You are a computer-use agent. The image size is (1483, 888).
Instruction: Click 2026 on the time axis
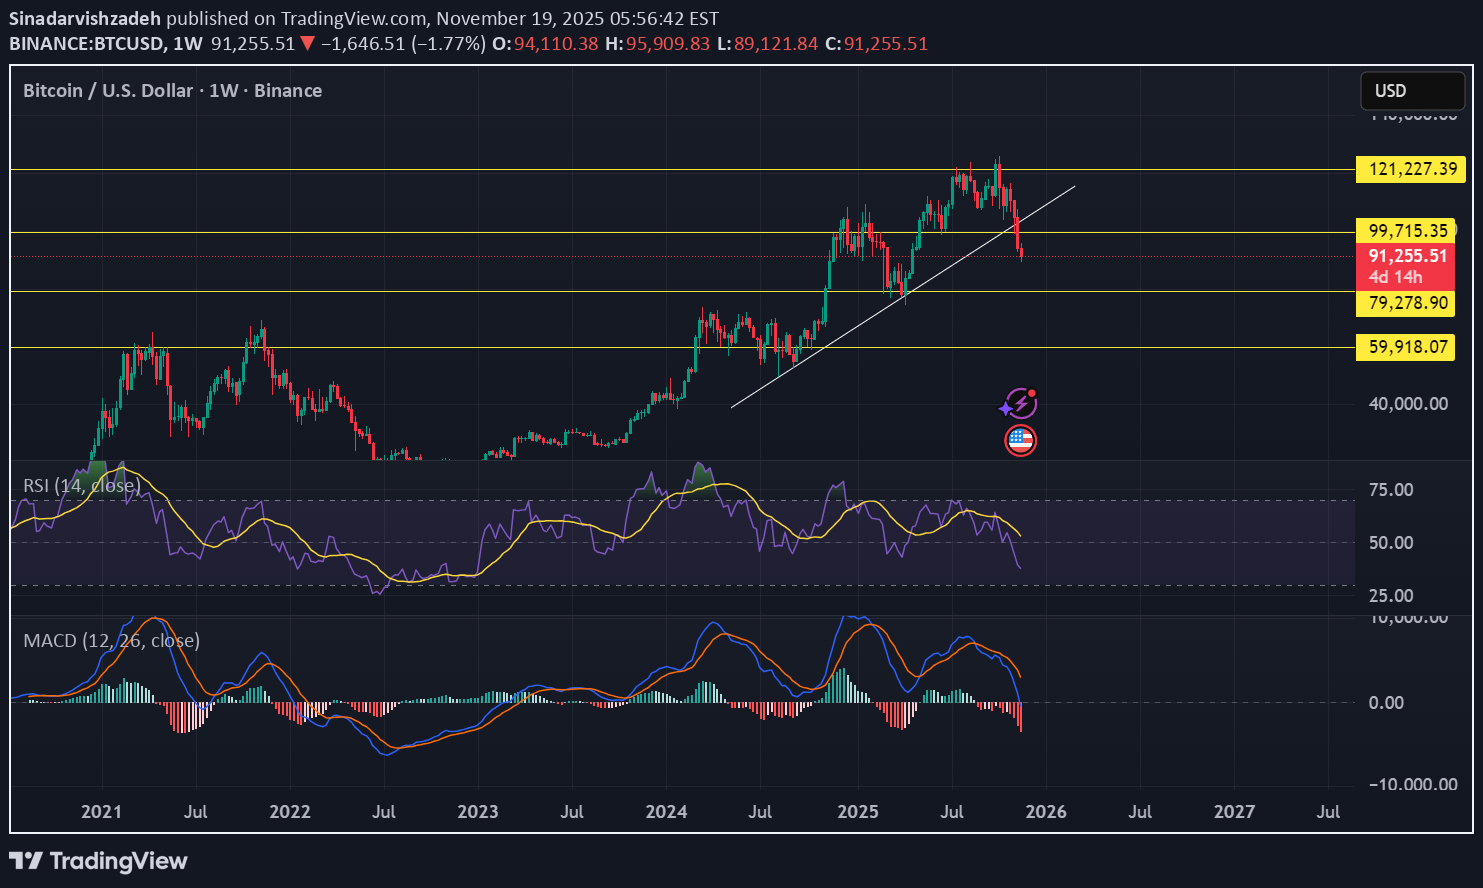tap(1045, 811)
